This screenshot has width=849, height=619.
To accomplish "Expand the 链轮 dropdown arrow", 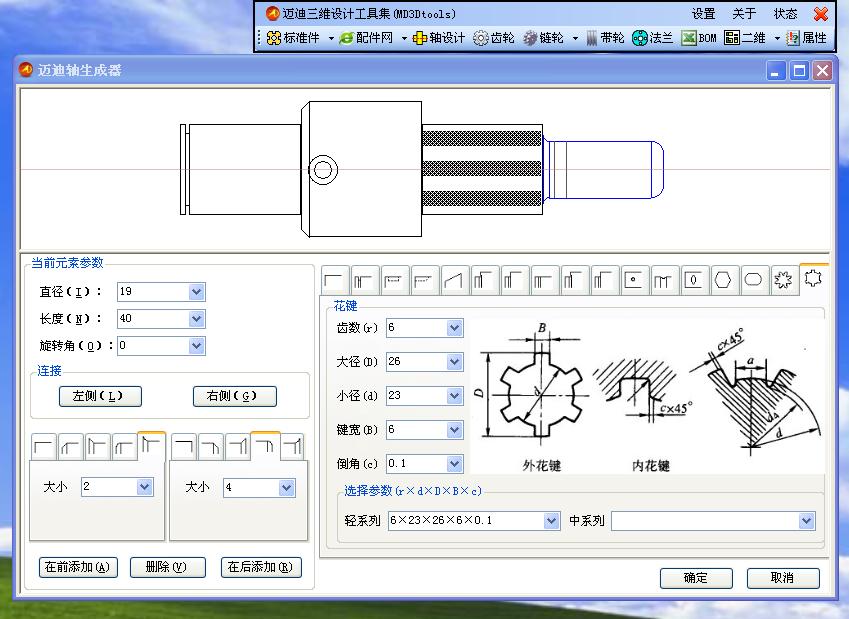I will coord(575,38).
